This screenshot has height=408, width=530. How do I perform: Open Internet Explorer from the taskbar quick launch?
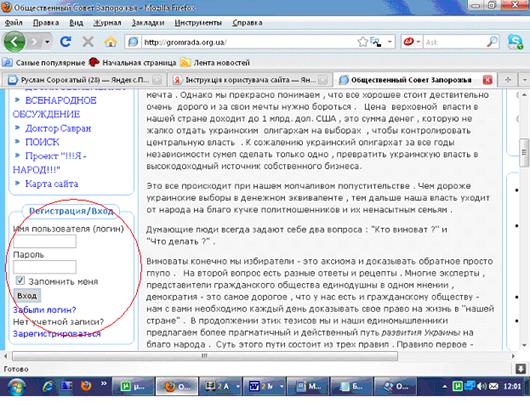pyautogui.click(x=48, y=386)
